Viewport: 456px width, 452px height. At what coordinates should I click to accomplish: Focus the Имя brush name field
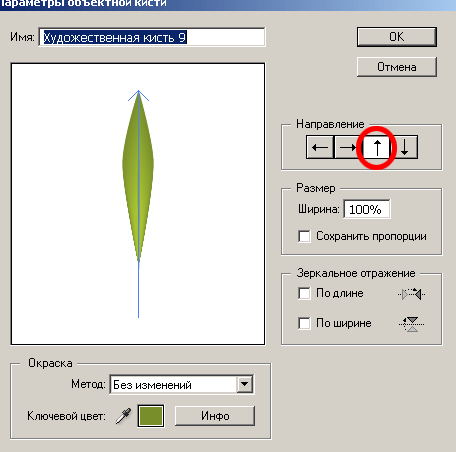(152, 37)
